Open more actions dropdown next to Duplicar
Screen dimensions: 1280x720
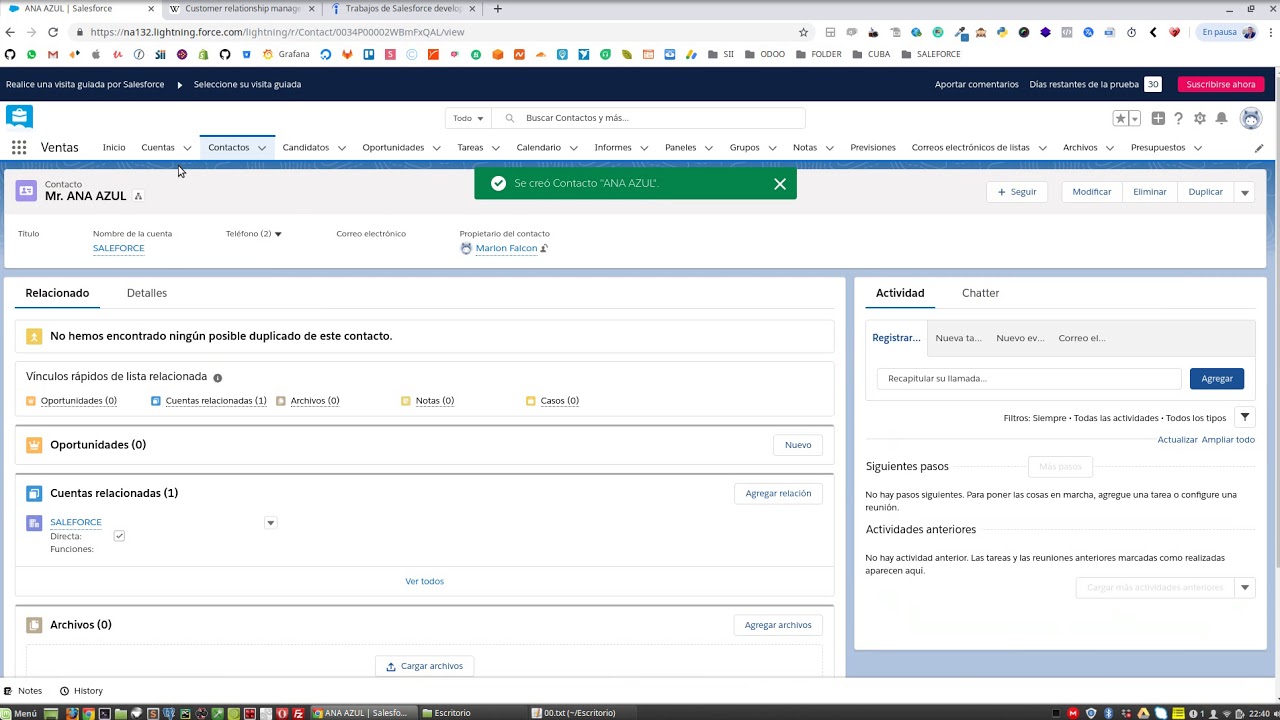click(1245, 192)
